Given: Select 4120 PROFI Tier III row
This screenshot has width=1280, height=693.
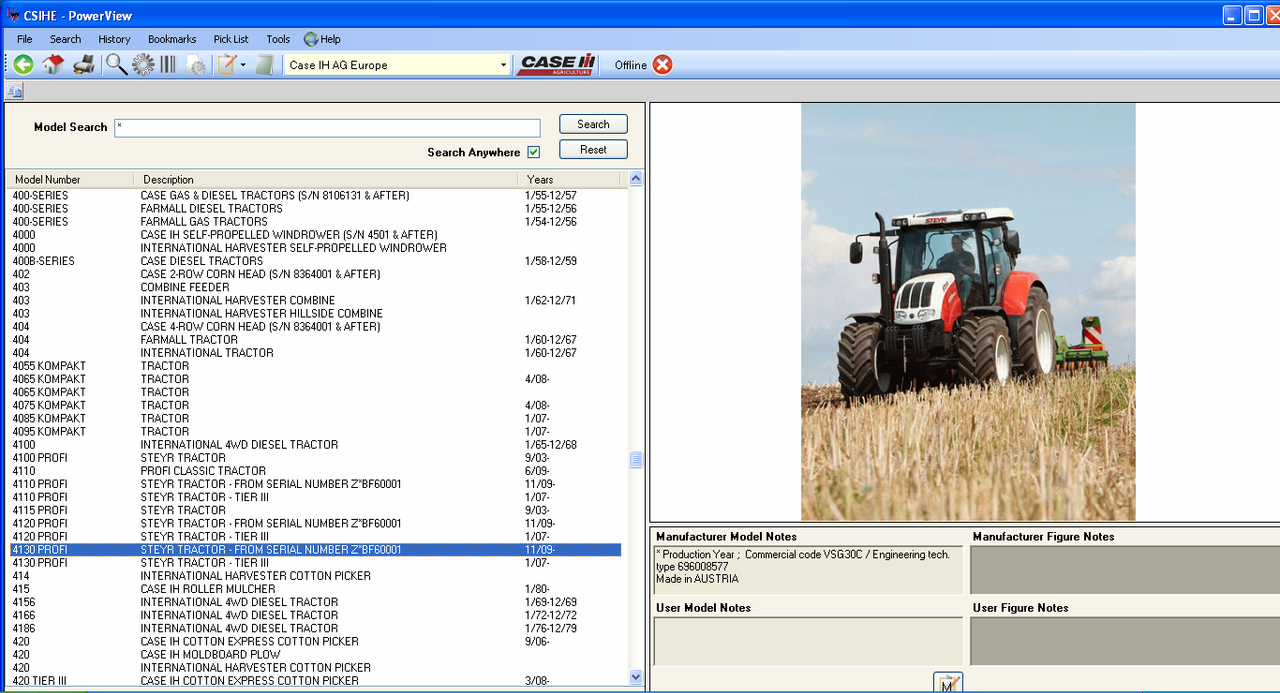Looking at the screenshot, I should click(x=314, y=537).
